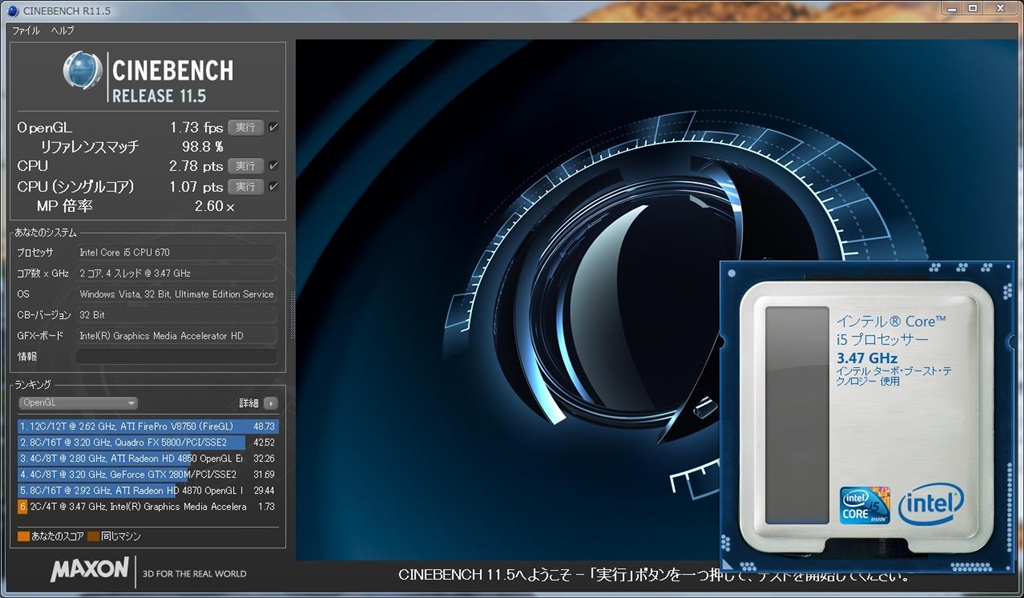Image resolution: width=1024 pixels, height=598 pixels.
Task: Click the Cinebench title bar app icon
Action: (11, 10)
